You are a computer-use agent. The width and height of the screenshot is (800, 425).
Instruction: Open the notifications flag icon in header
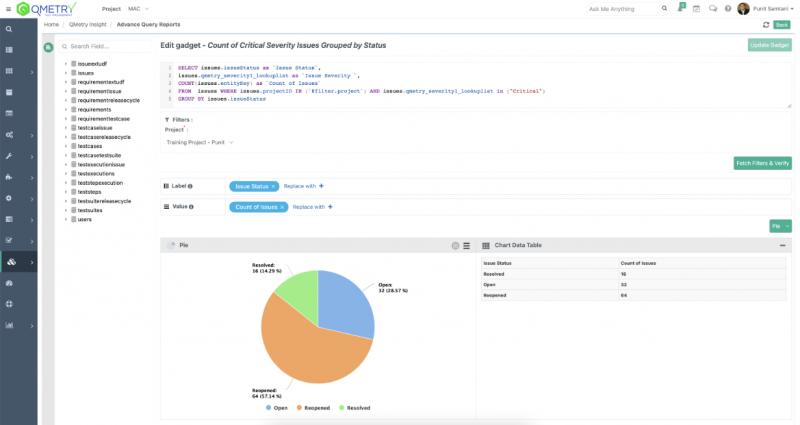point(680,8)
